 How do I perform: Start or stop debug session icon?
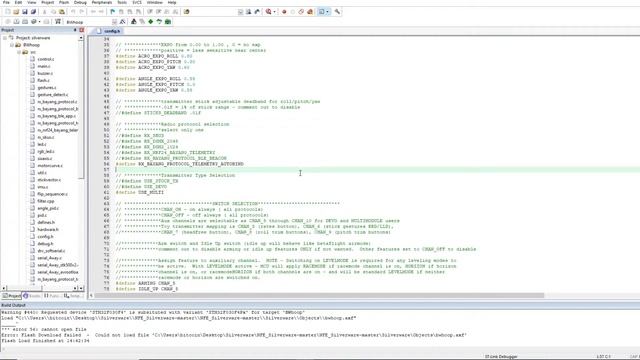point(268,12)
